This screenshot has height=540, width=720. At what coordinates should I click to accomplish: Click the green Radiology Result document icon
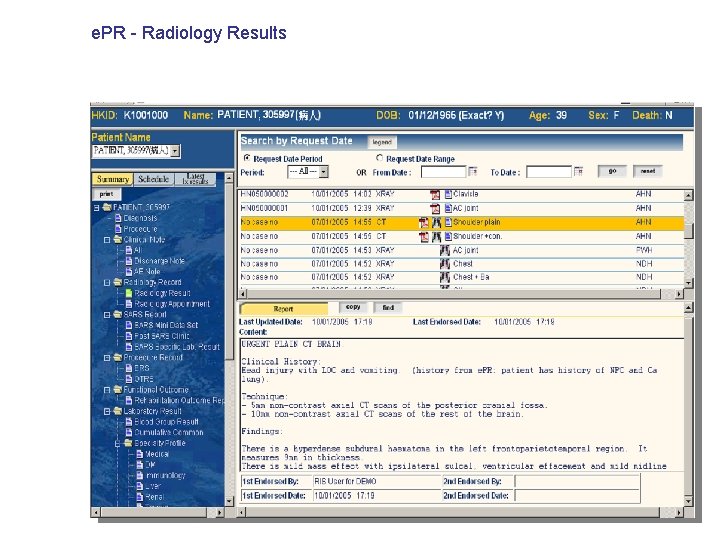tap(129, 293)
